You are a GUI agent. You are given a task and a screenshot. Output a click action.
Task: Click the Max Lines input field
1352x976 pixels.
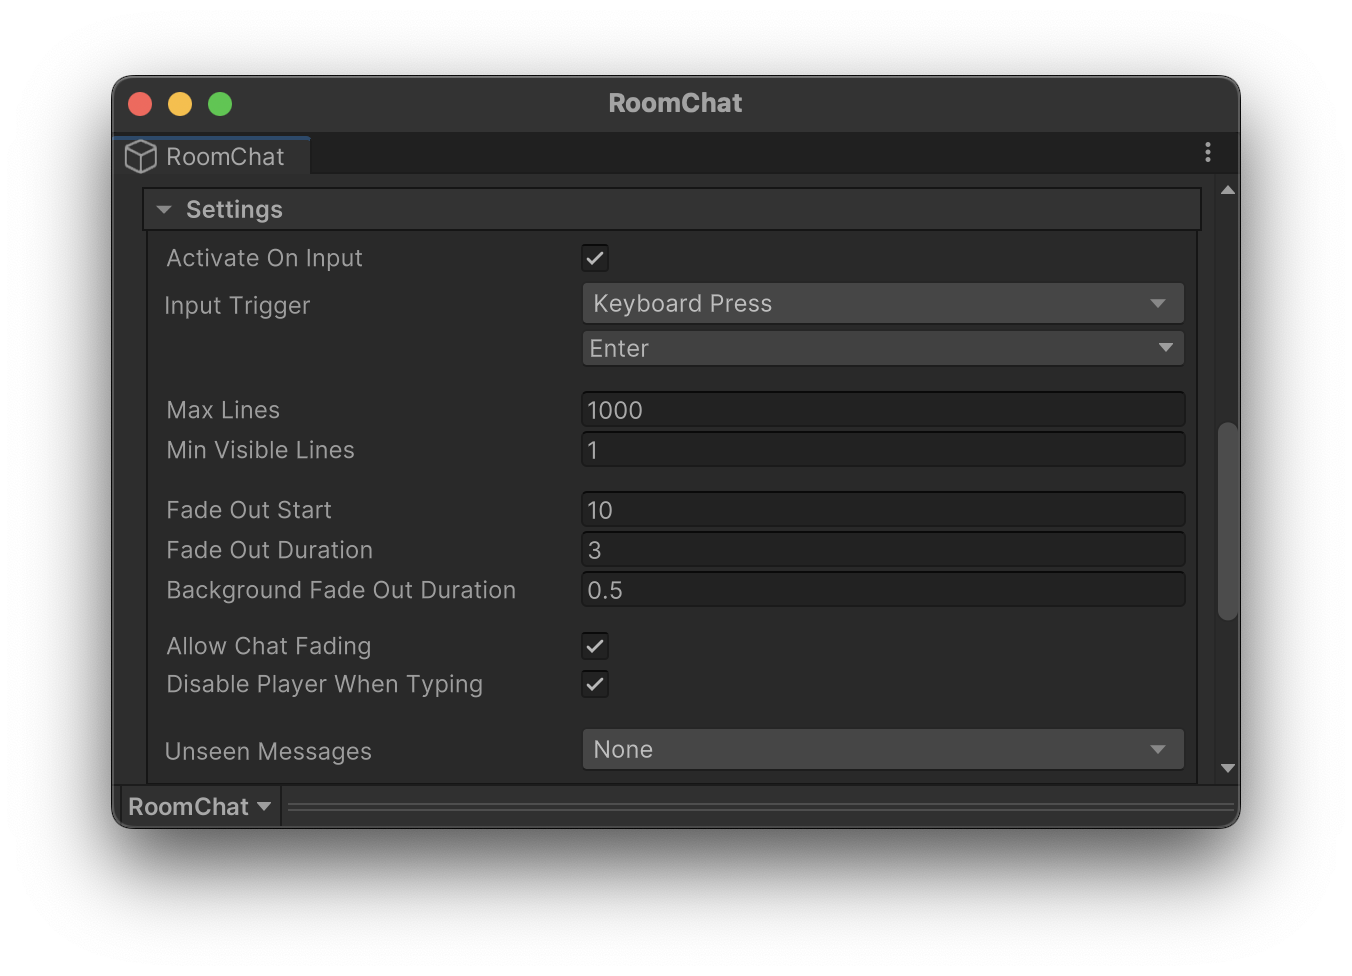click(x=882, y=410)
